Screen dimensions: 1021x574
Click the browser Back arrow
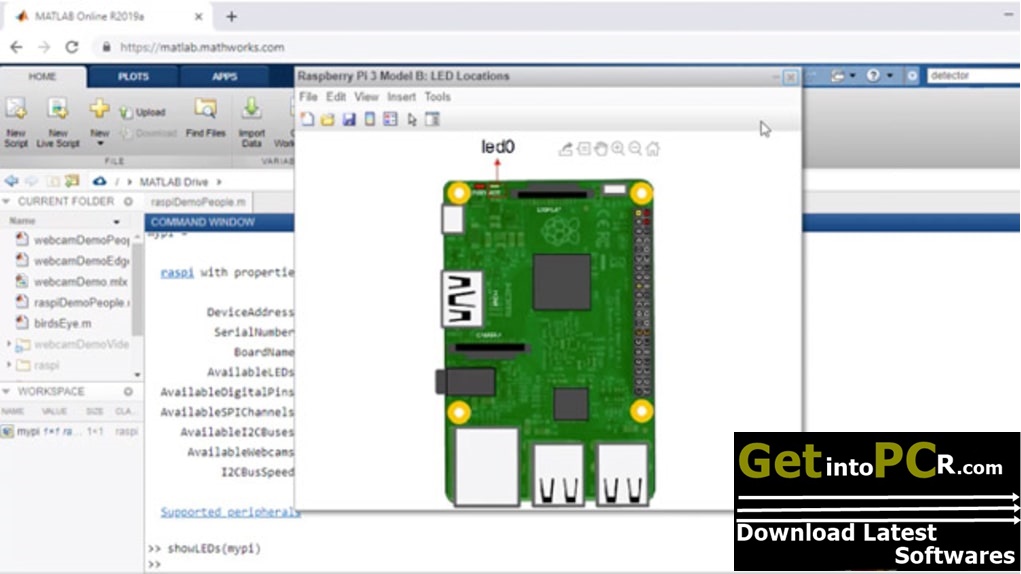pyautogui.click(x=16, y=47)
